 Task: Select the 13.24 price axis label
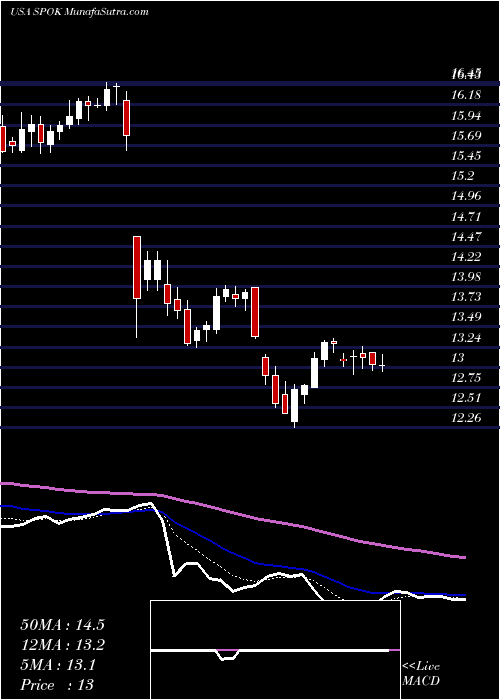click(466, 337)
